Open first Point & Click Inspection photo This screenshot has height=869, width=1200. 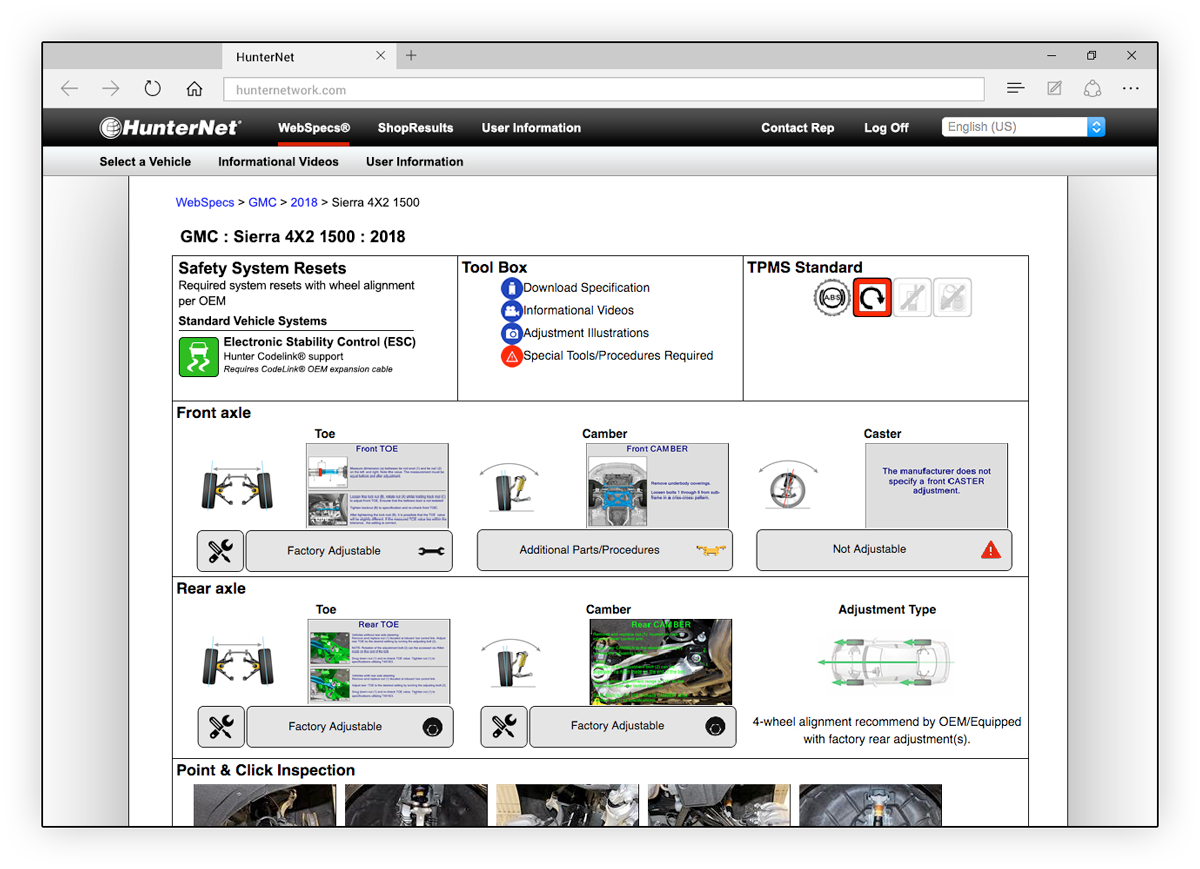264,805
